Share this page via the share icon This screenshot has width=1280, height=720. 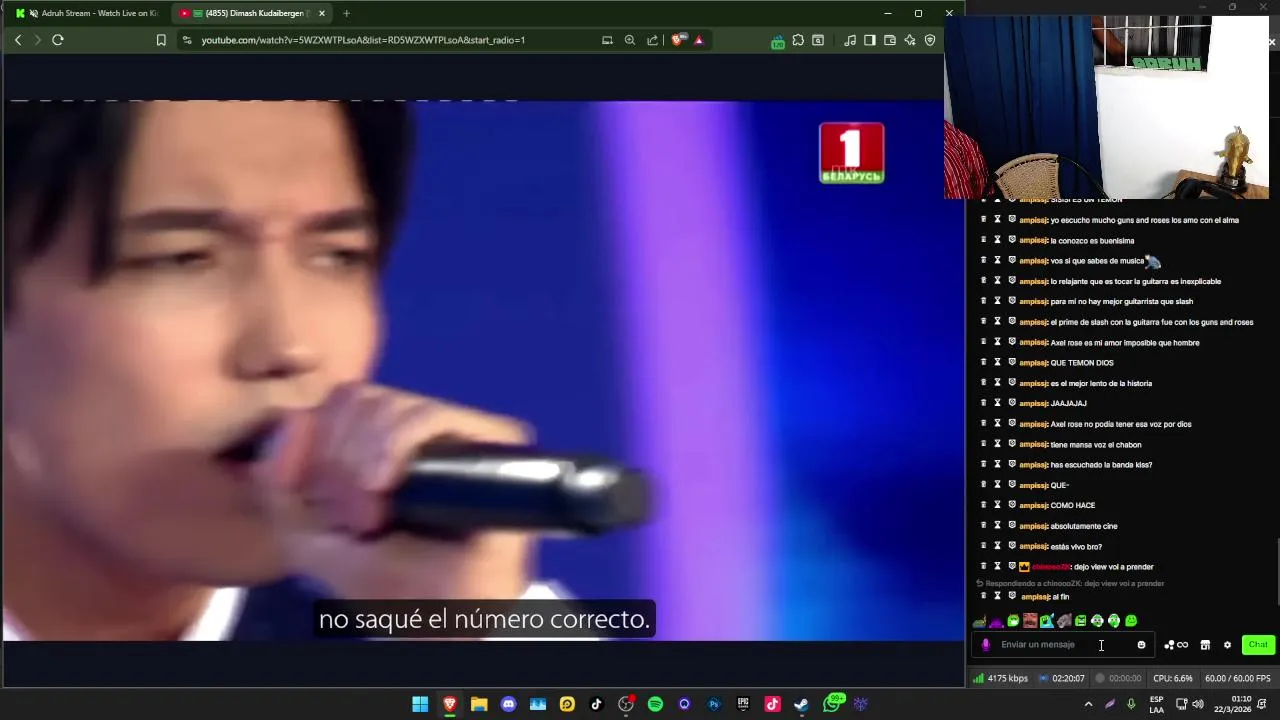coord(653,40)
